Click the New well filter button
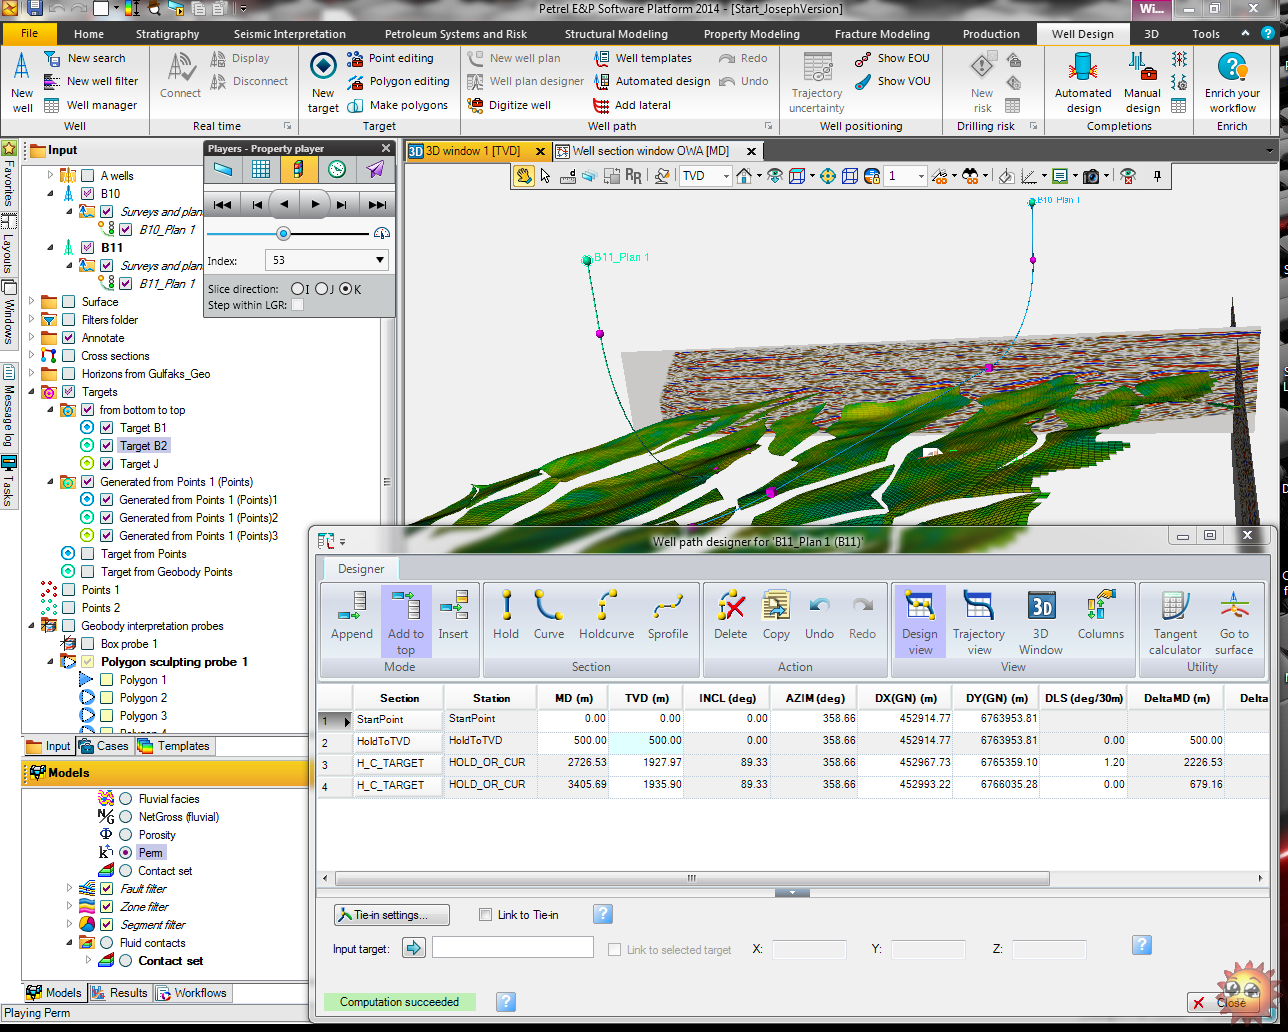This screenshot has width=1288, height=1032. coord(92,81)
